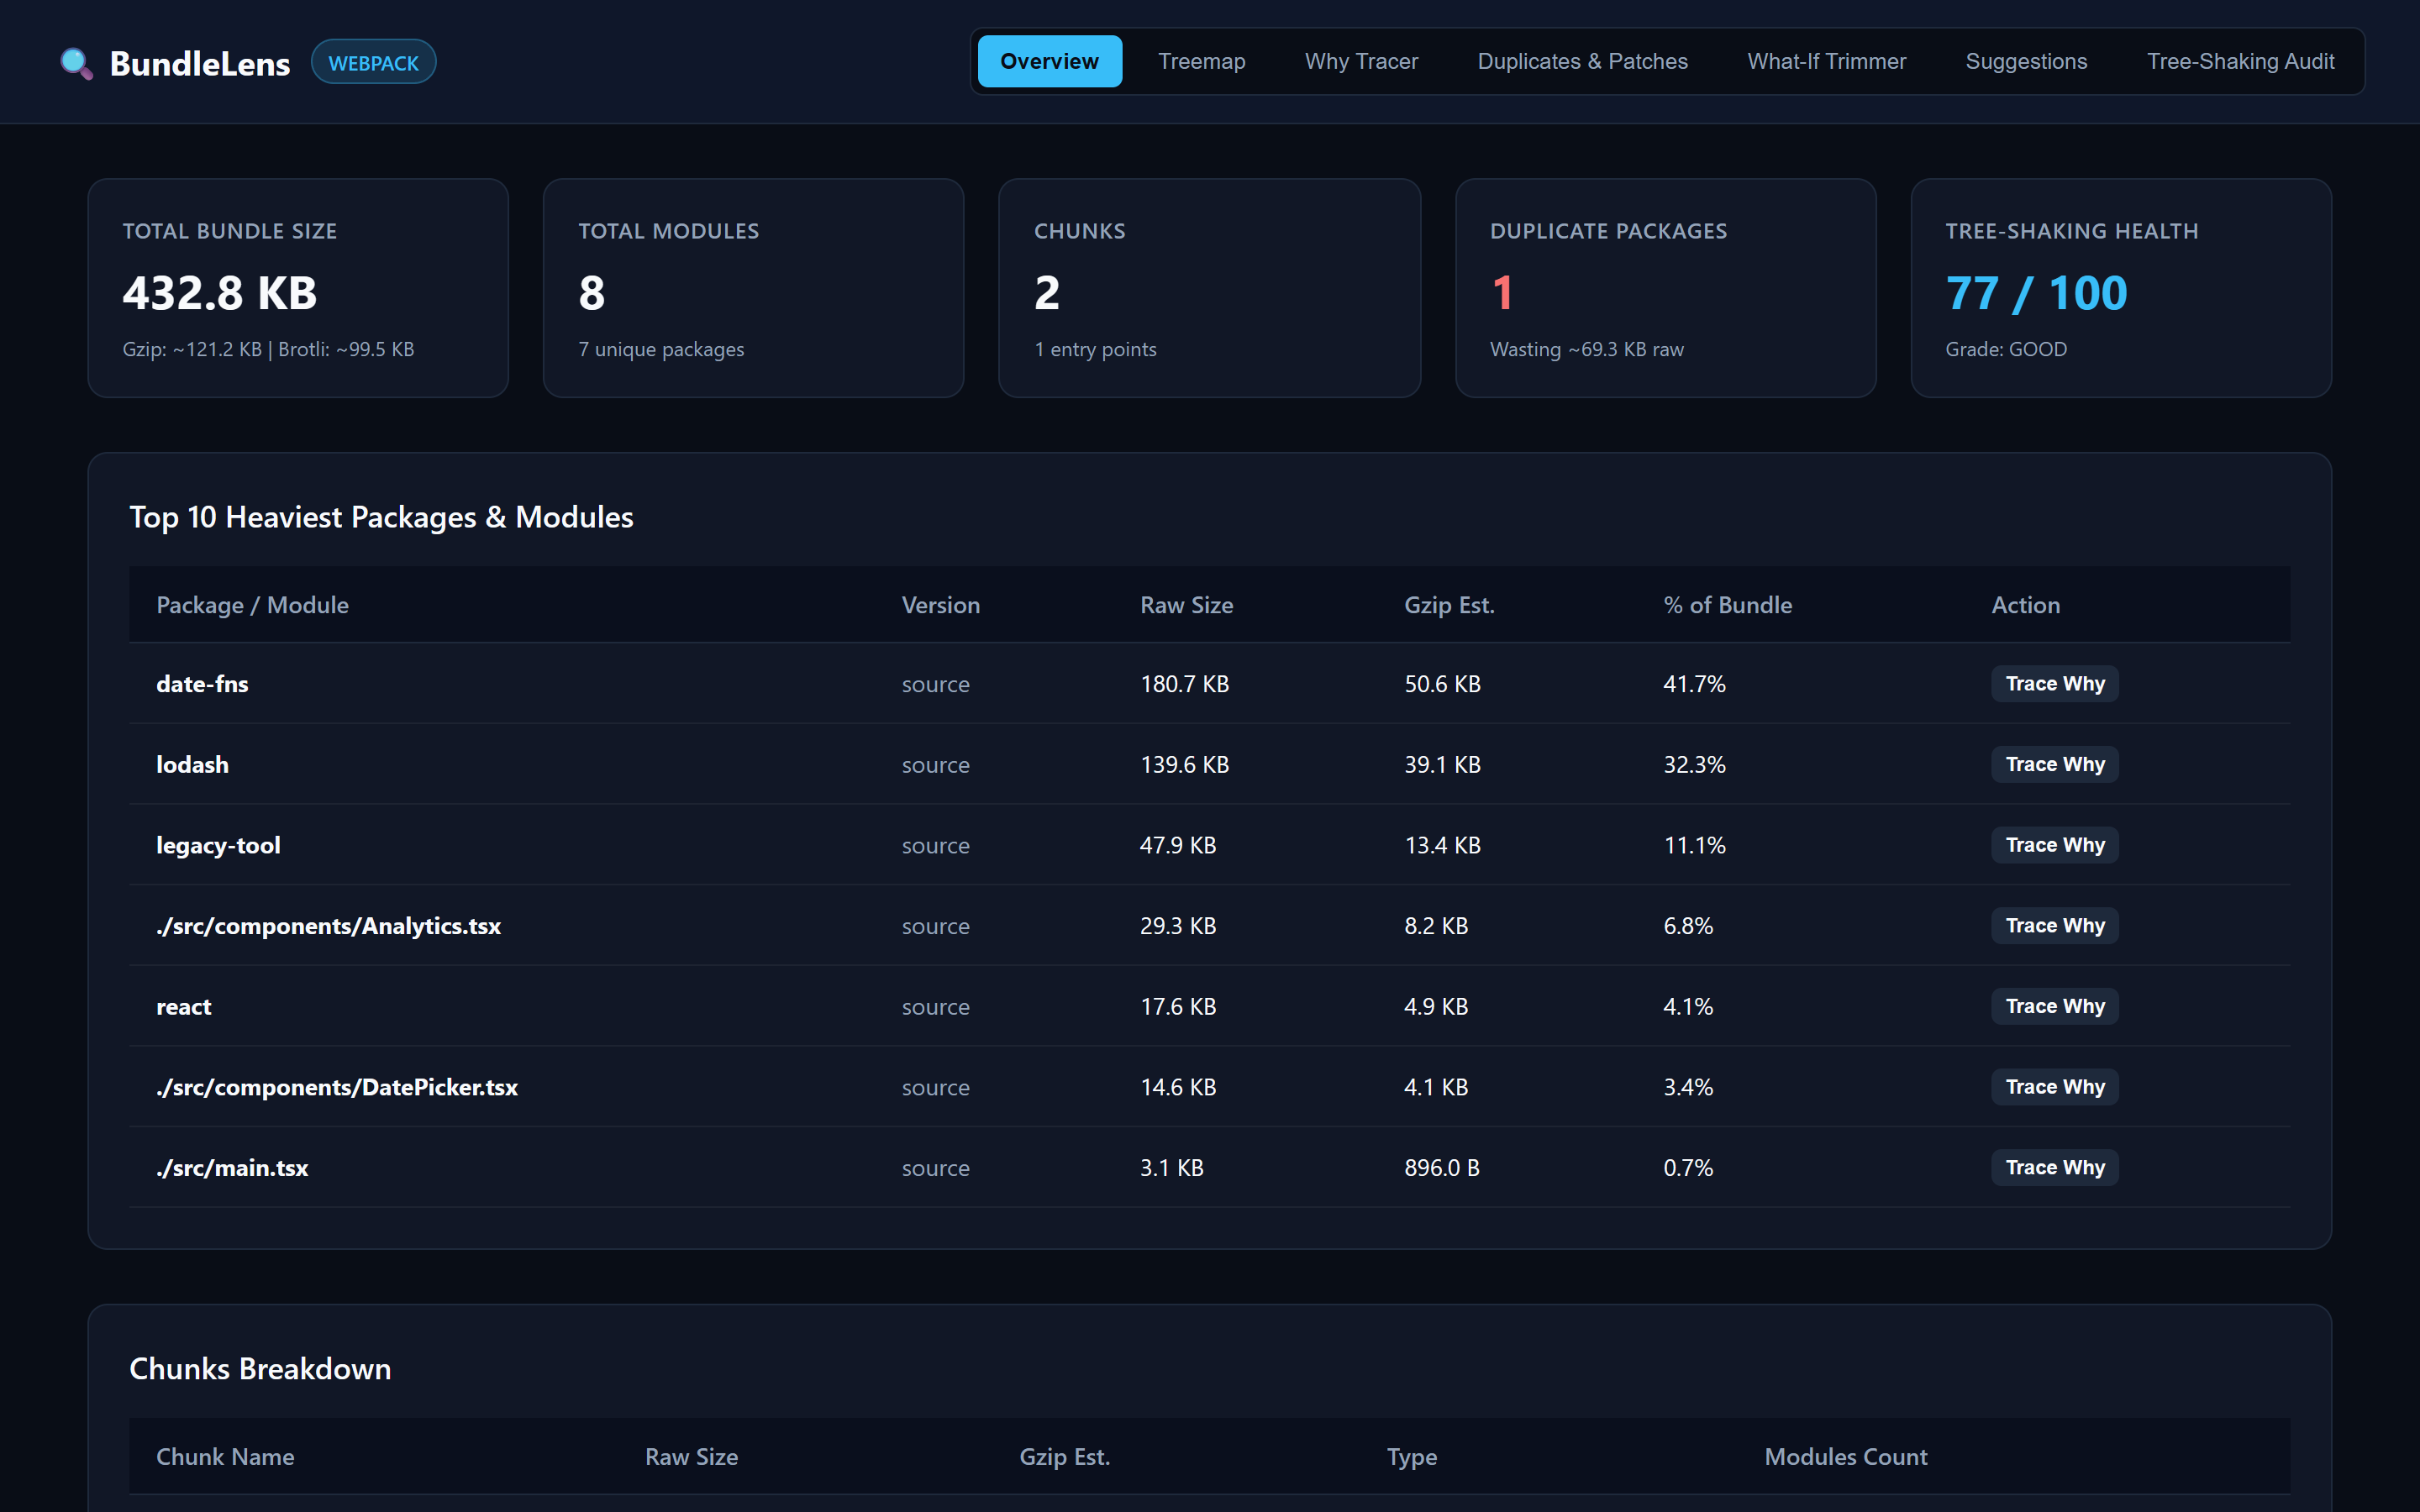Click the date-fns package name
This screenshot has width=2420, height=1512.
coord(202,684)
